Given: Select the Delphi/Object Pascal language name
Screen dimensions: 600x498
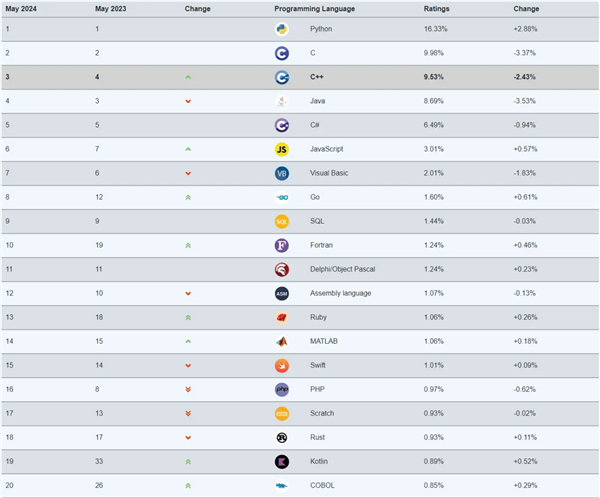Looking at the screenshot, I should pos(343,269).
